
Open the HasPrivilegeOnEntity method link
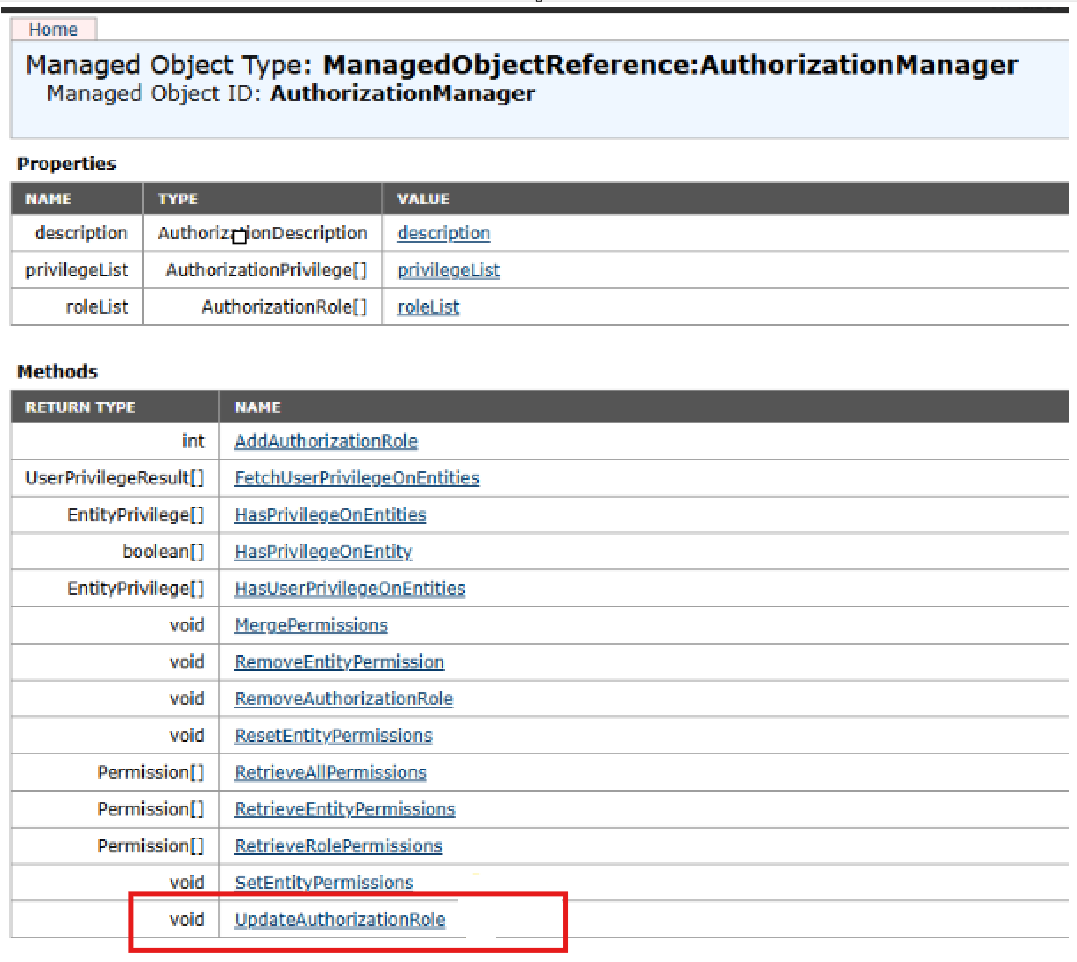point(323,552)
